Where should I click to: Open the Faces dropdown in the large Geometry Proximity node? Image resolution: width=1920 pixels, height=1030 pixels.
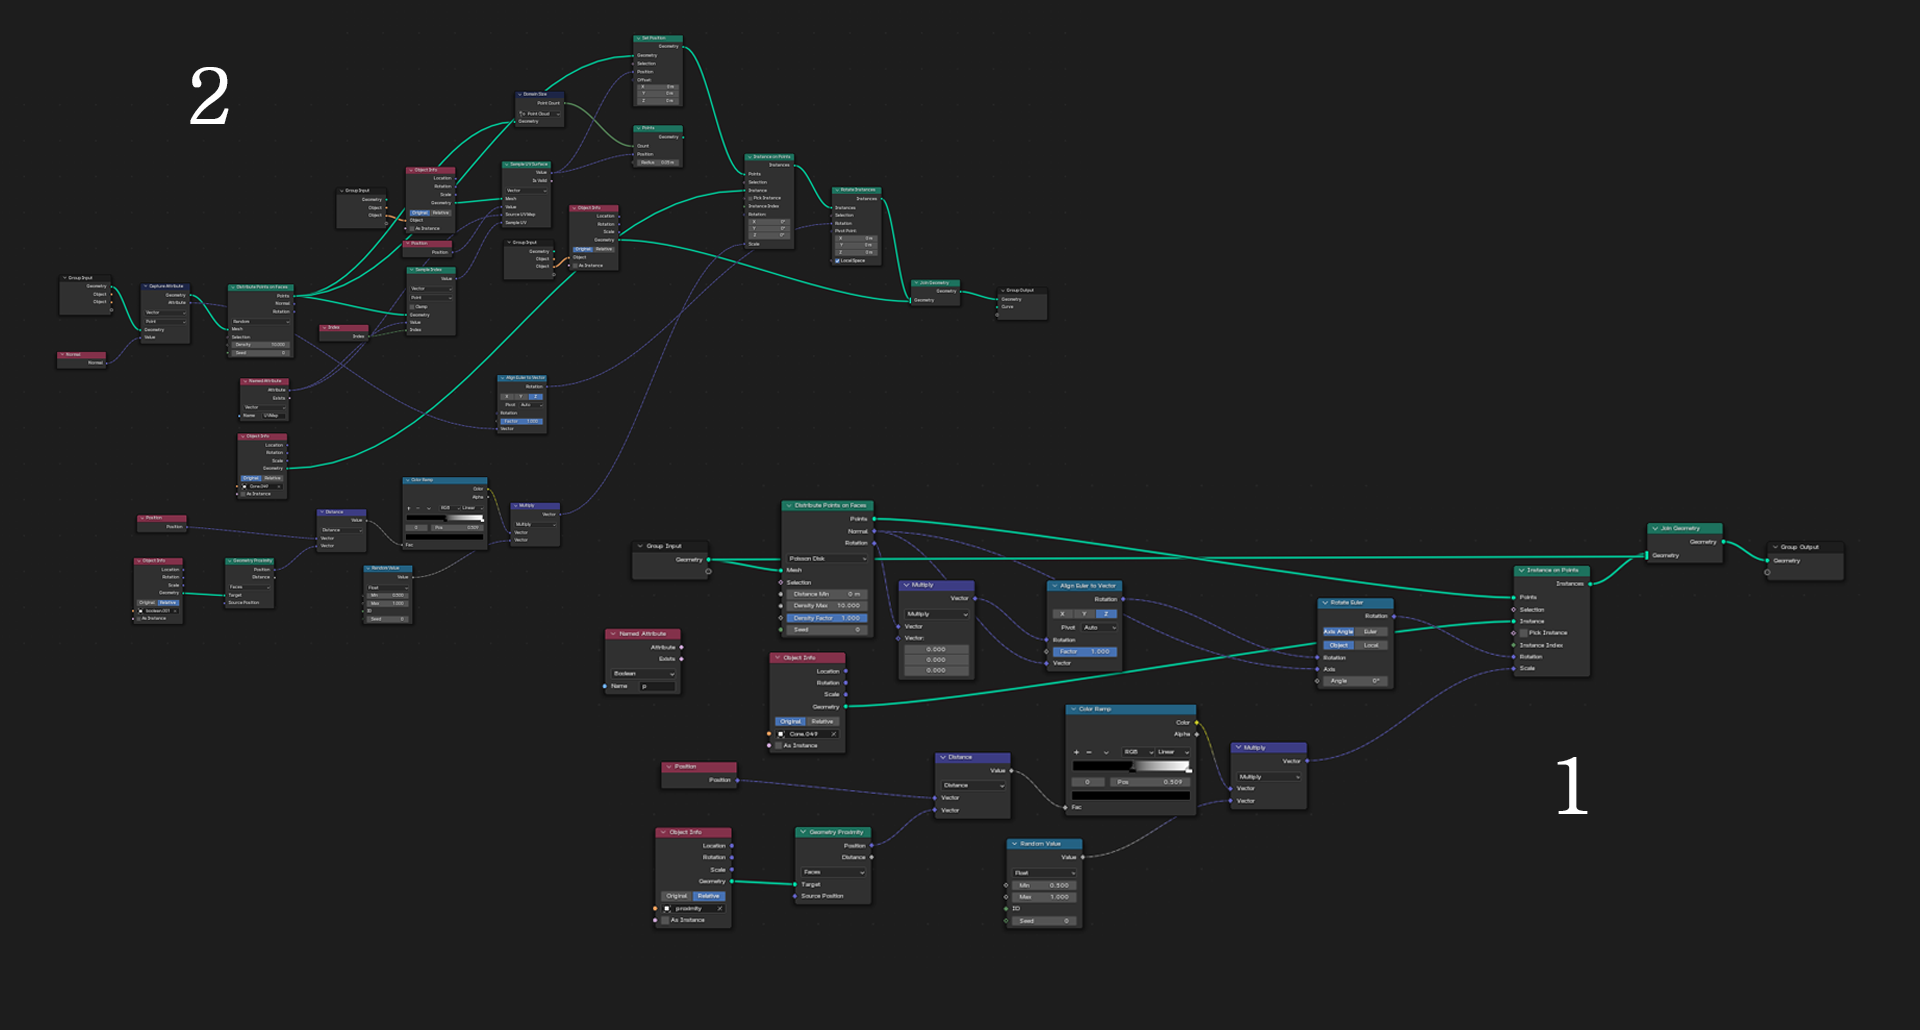pyautogui.click(x=833, y=872)
